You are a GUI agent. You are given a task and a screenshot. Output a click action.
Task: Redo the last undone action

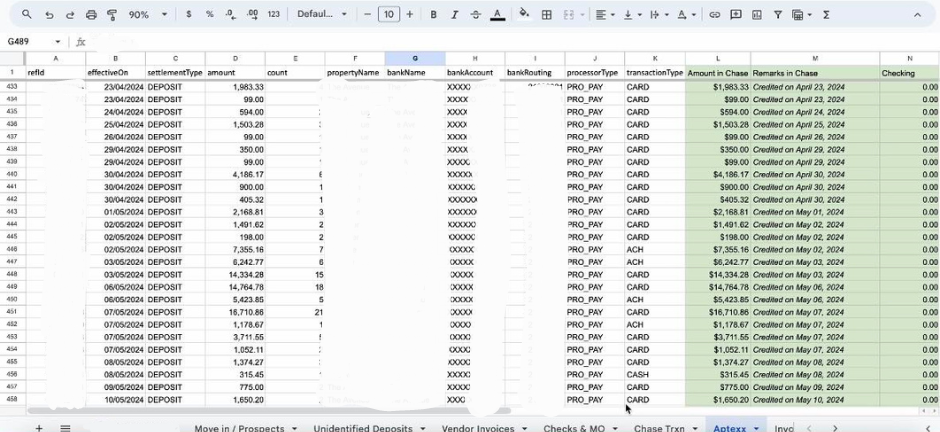pyautogui.click(x=70, y=14)
